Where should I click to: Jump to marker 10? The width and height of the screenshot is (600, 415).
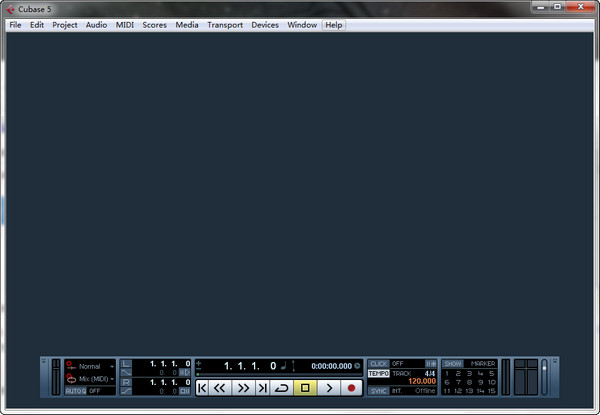(492, 382)
